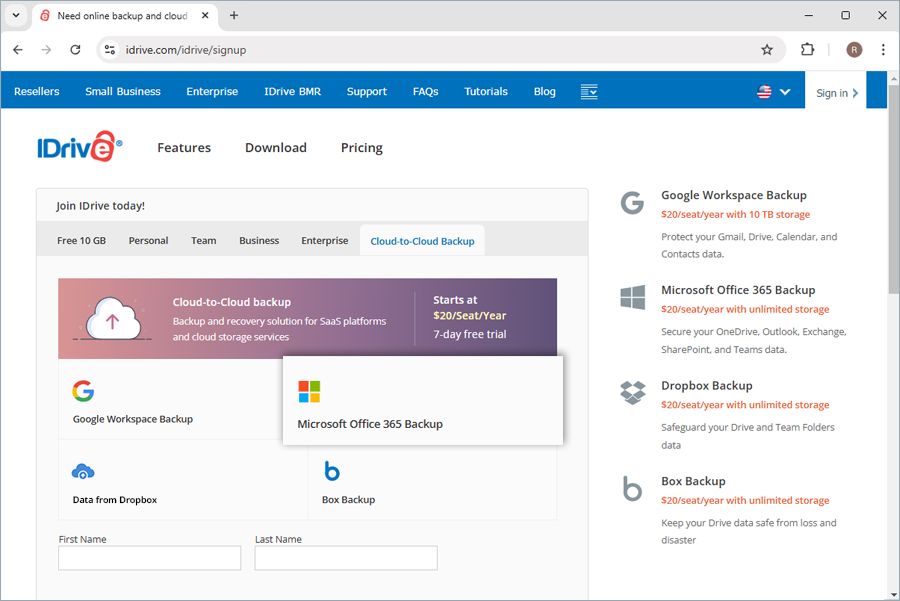Click the Box 'b' logo tile
This screenshot has height=601, width=900.
[332, 471]
